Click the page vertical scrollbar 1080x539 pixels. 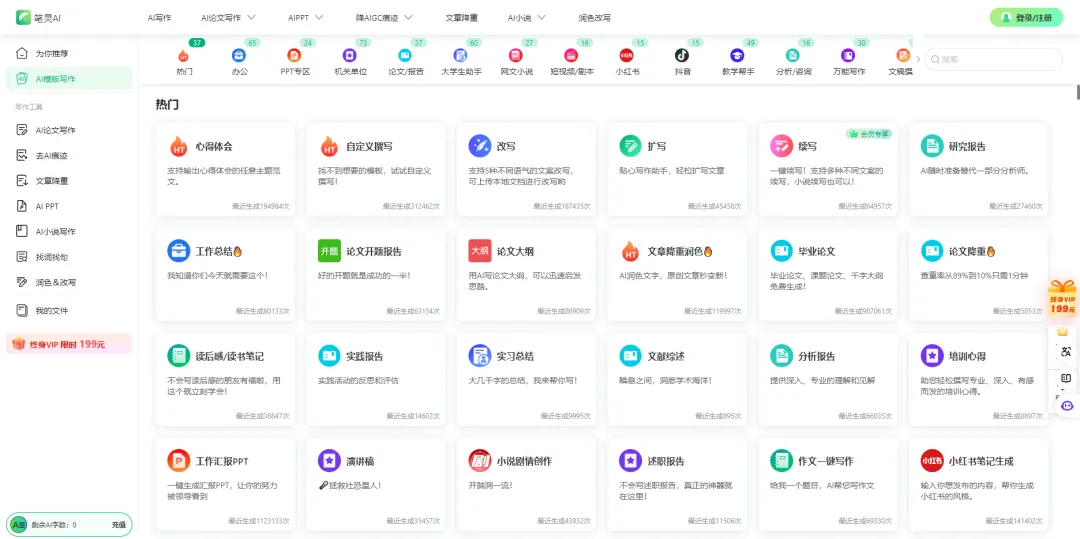[1077, 93]
